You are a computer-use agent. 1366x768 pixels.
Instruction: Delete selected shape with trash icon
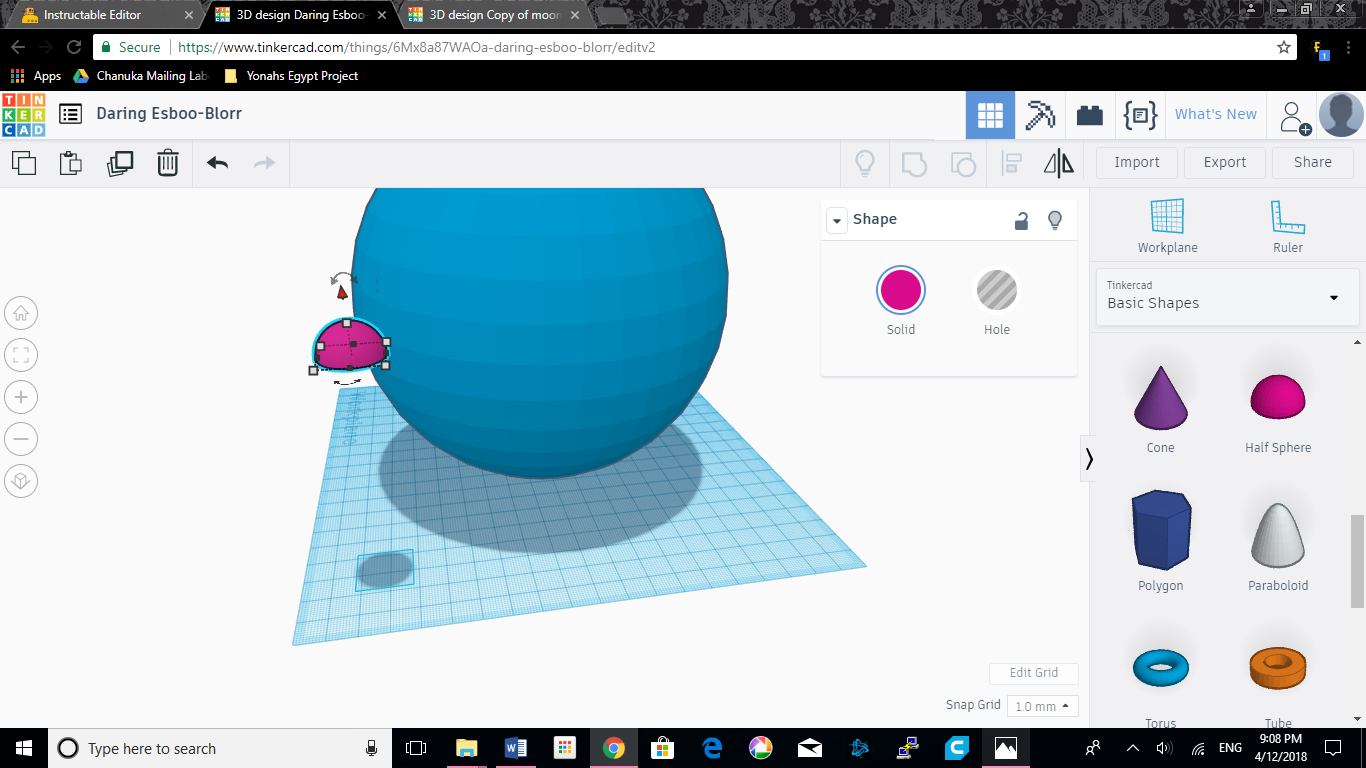[168, 163]
